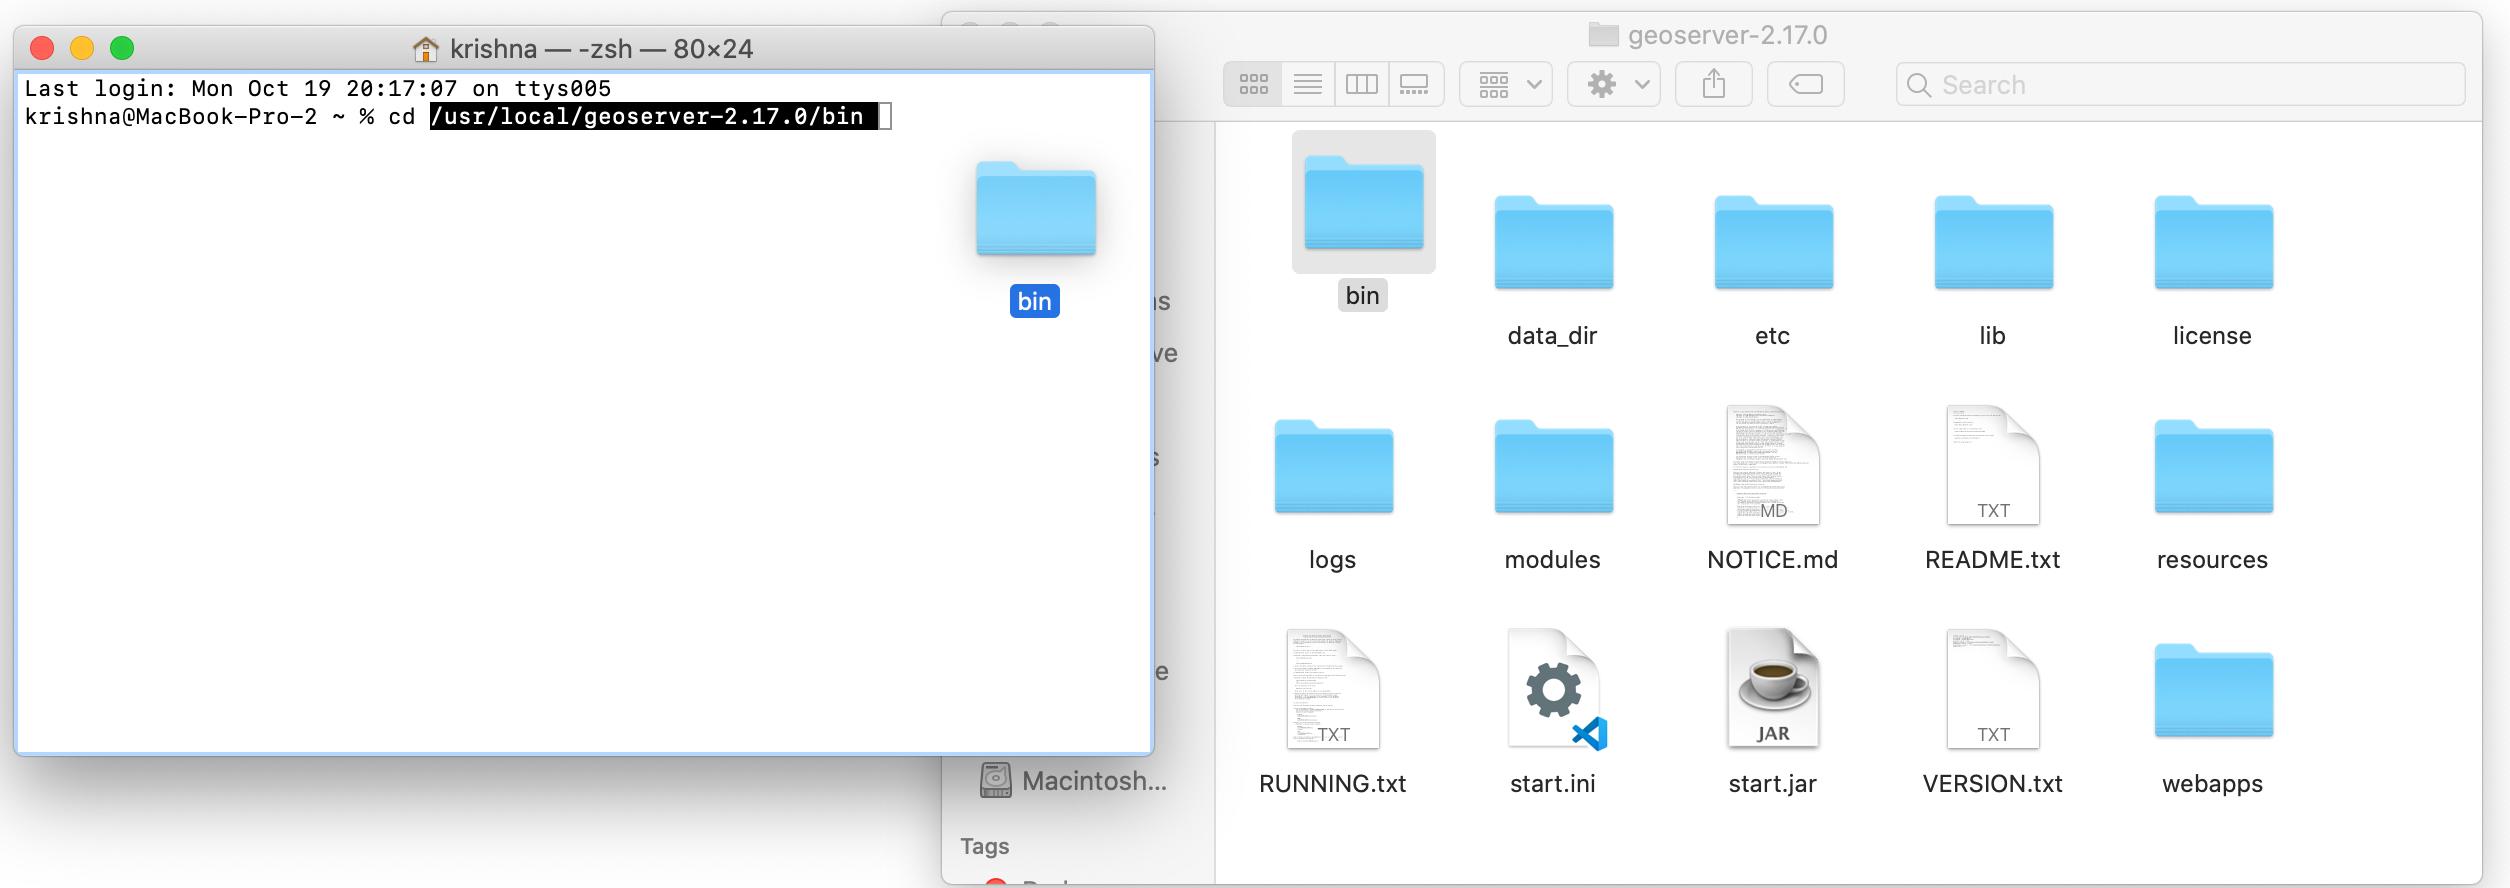Select the lib folder

pyautogui.click(x=1993, y=243)
